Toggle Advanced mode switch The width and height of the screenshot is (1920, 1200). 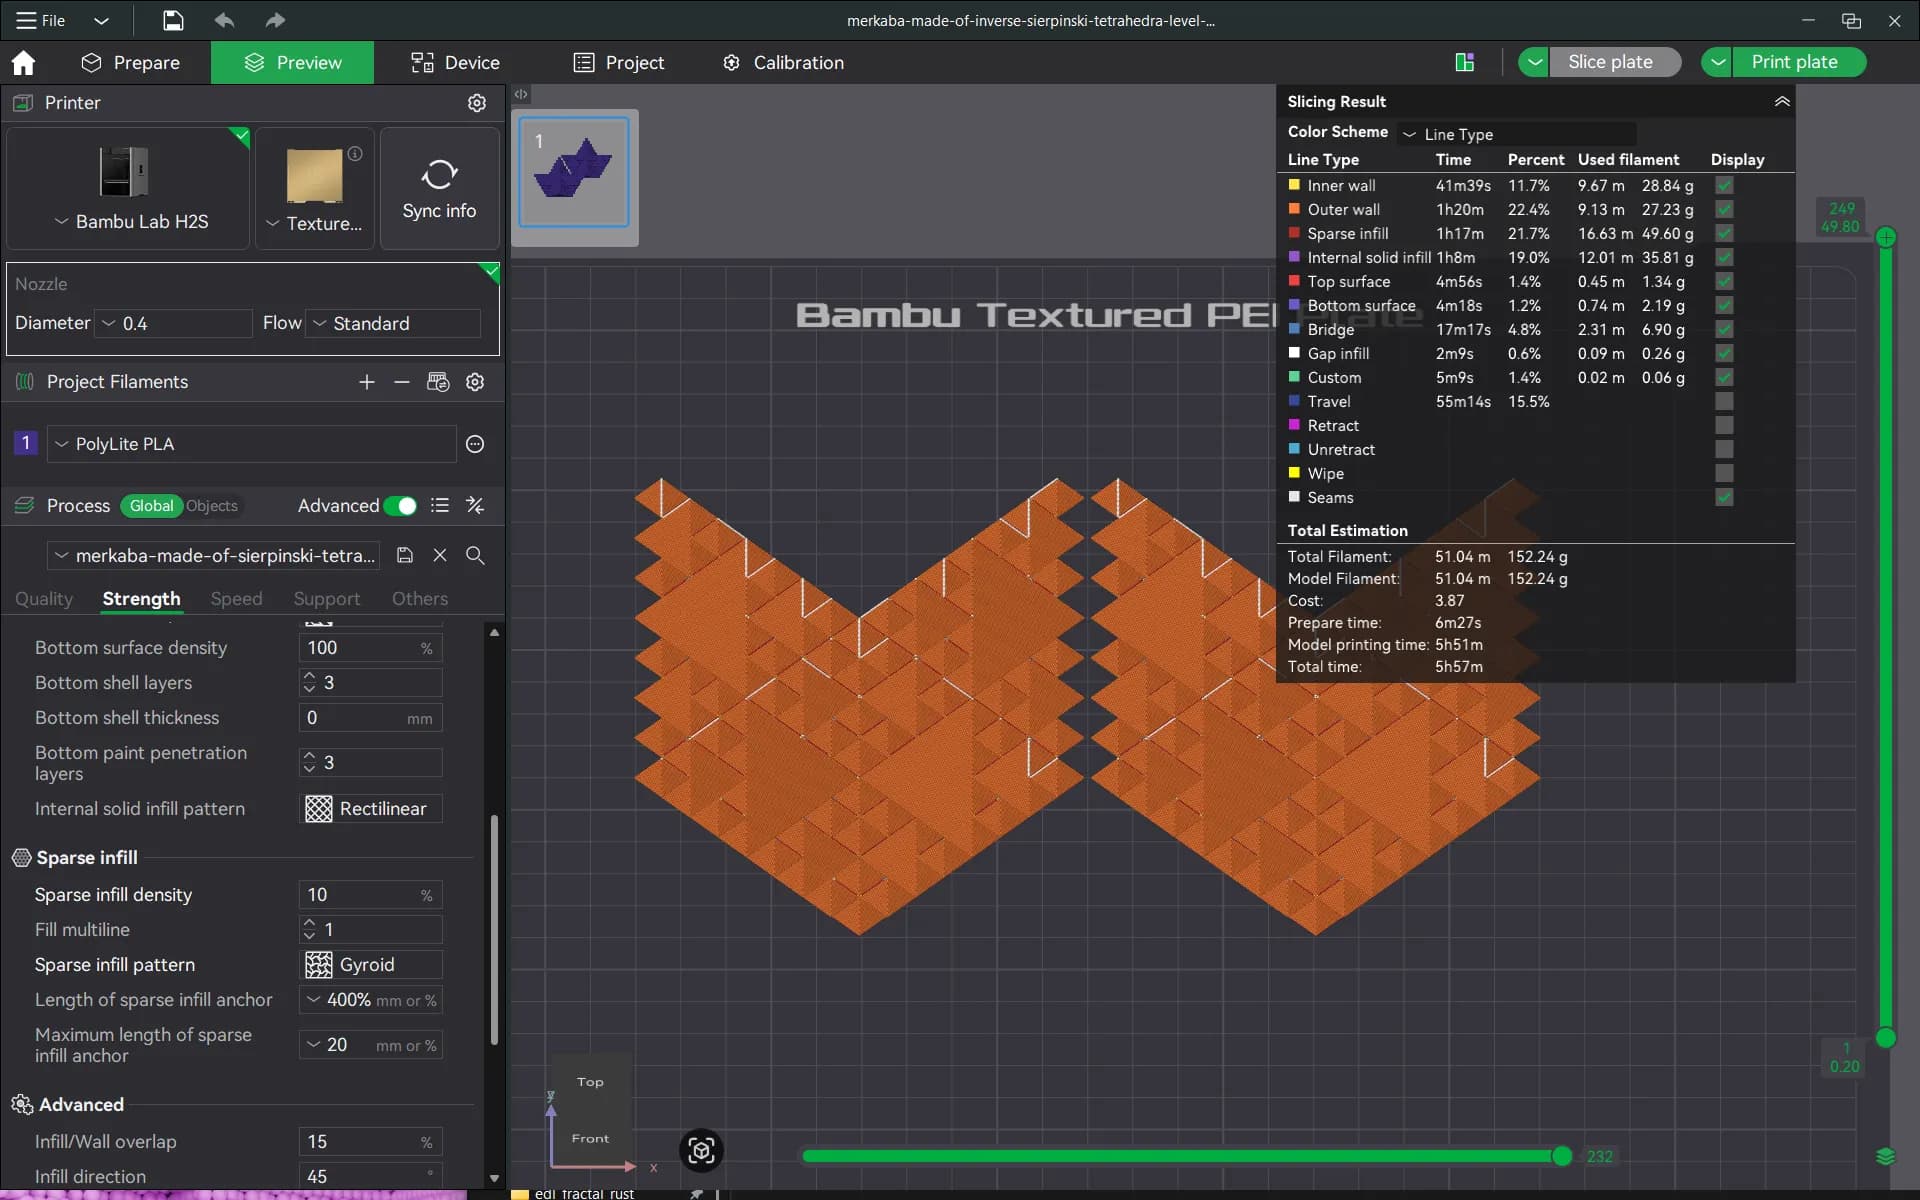tap(400, 506)
